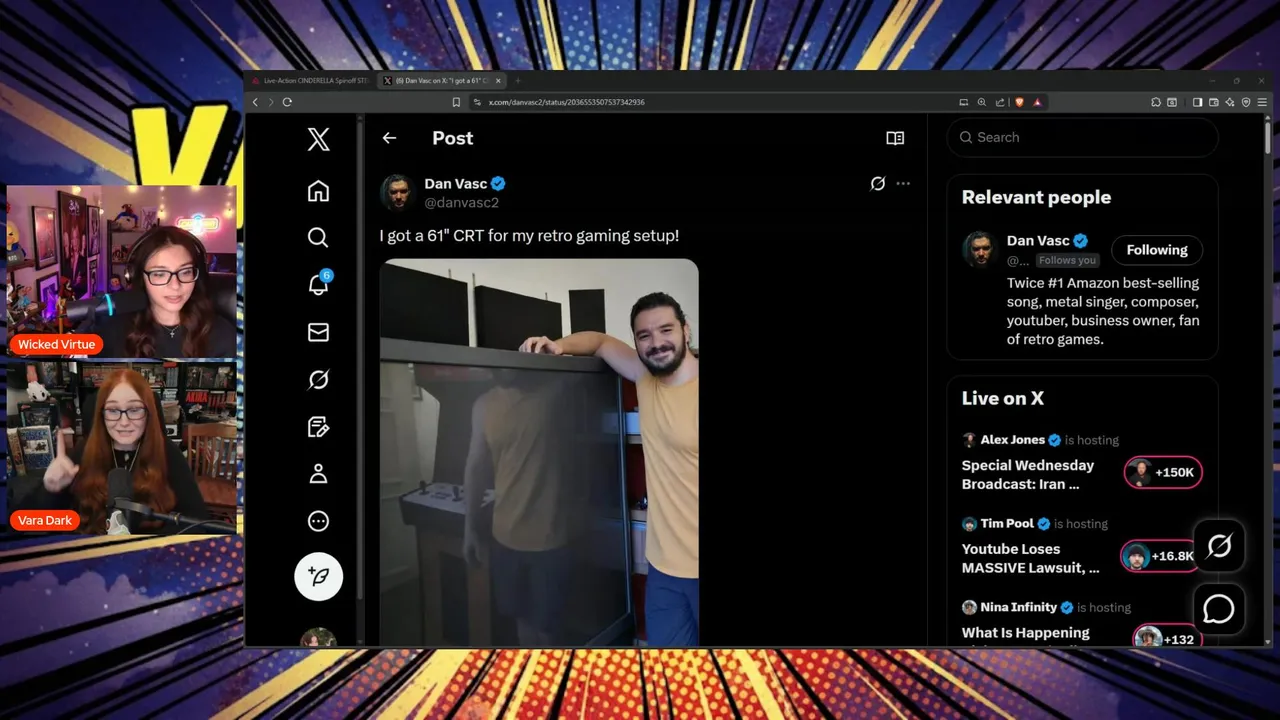Open a new browser tab

518,80
